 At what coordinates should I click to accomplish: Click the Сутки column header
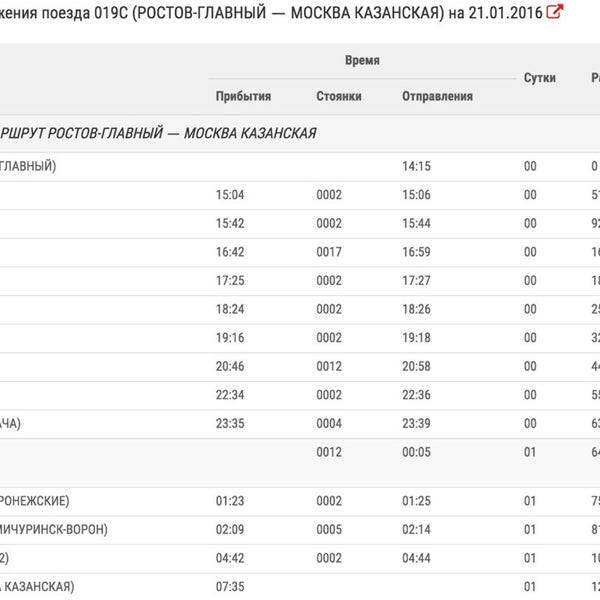pos(540,78)
